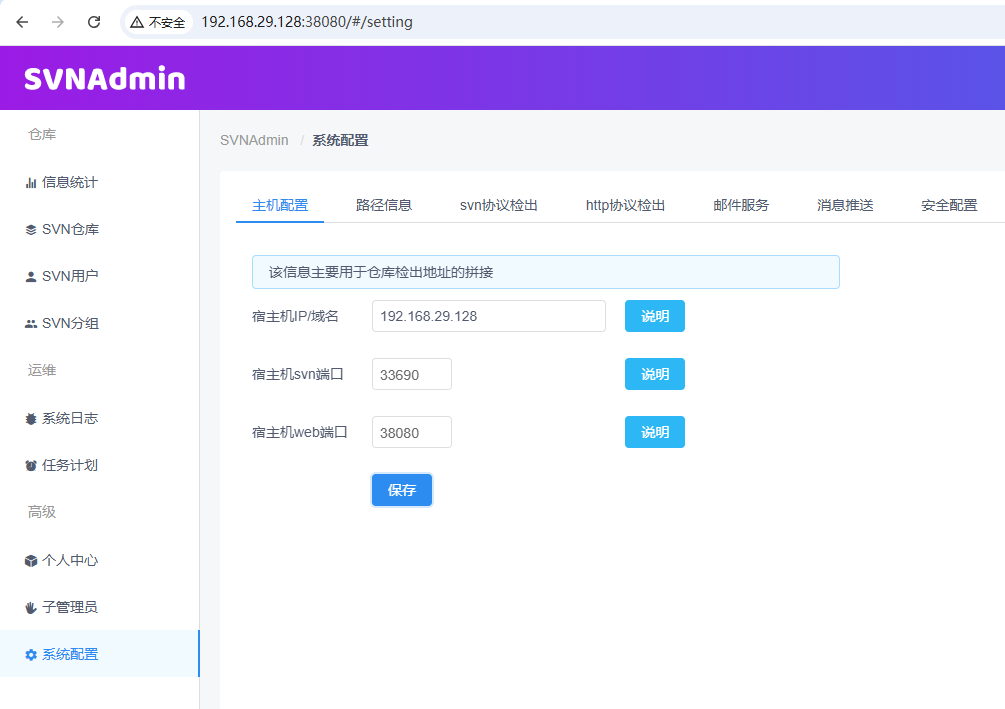Screen dimensions: 1005x709
Task: Click the cube icon beside 个人中心
Action: point(31,560)
